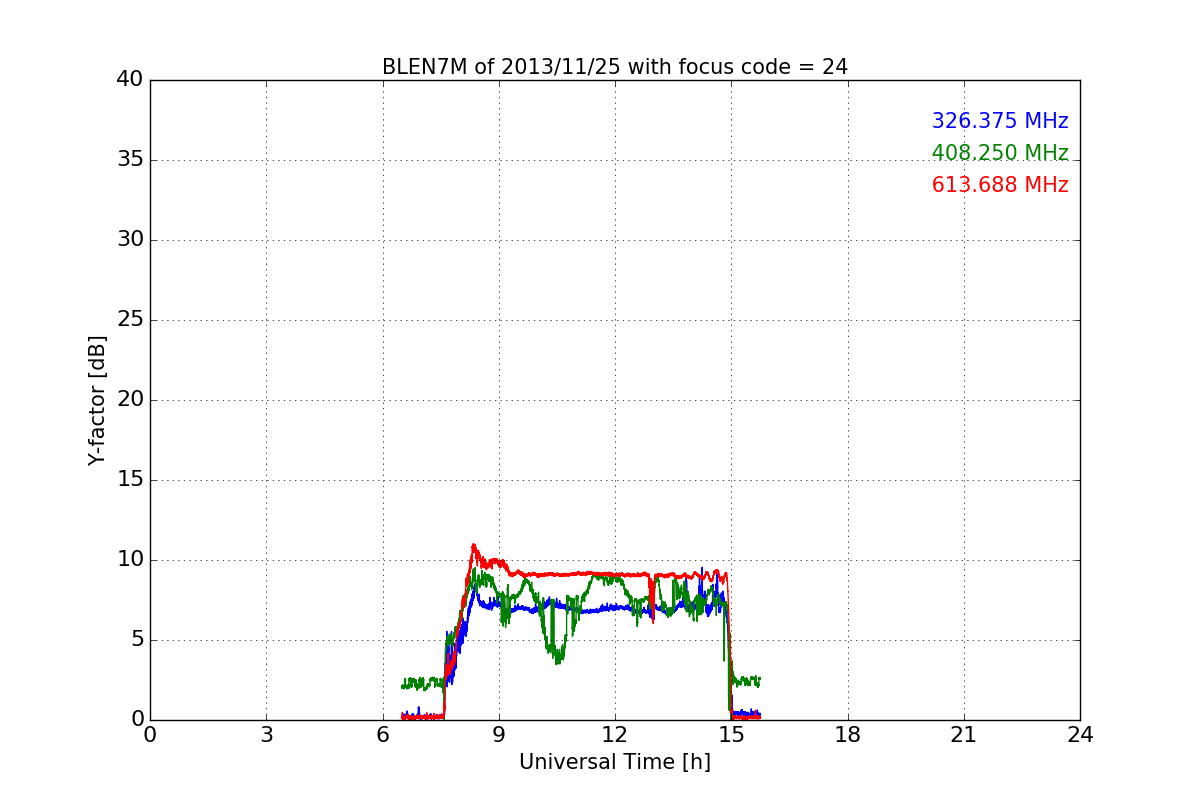Screen dimensions: 1200x800
Task: Click the y-axis tick label 25
Action: click(130, 320)
